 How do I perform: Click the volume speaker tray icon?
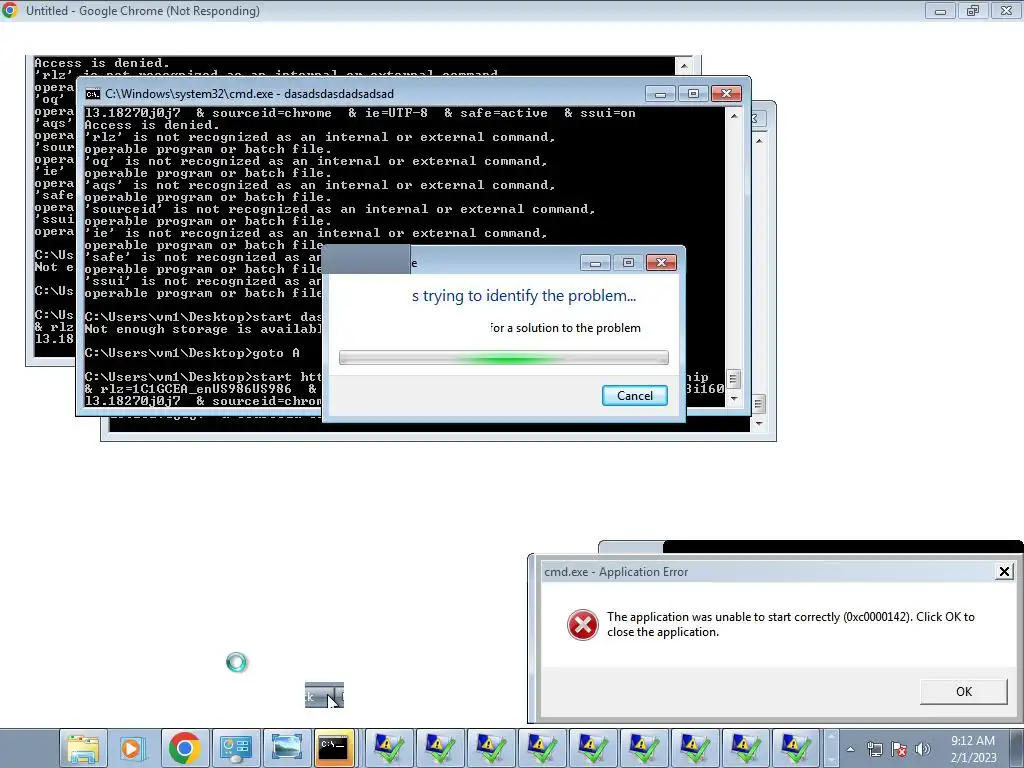(x=922, y=749)
